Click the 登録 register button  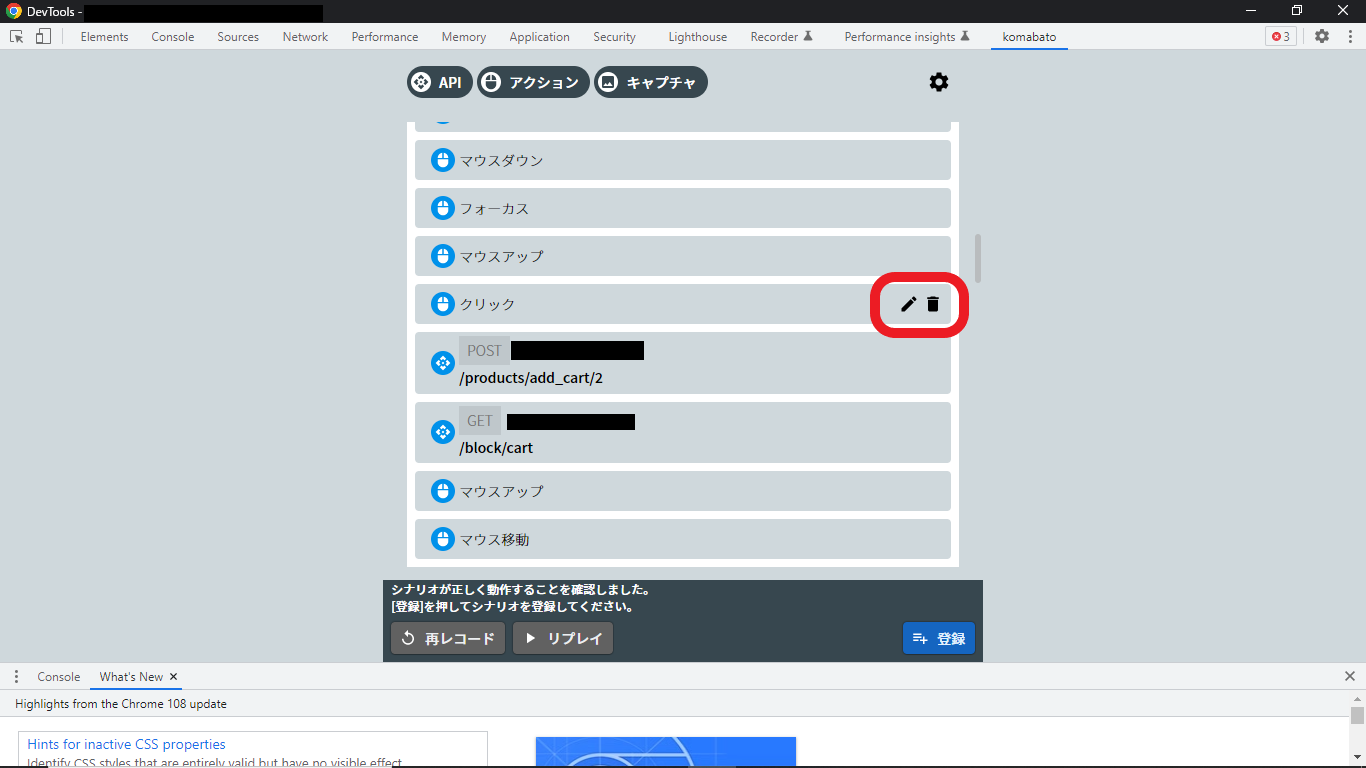939,638
